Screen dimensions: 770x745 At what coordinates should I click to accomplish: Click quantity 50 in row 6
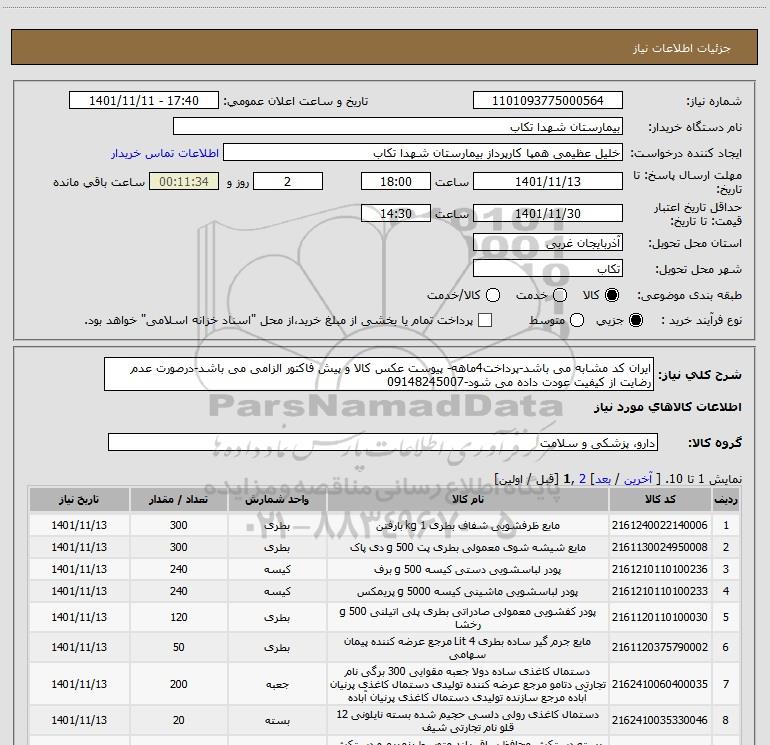(x=178, y=647)
